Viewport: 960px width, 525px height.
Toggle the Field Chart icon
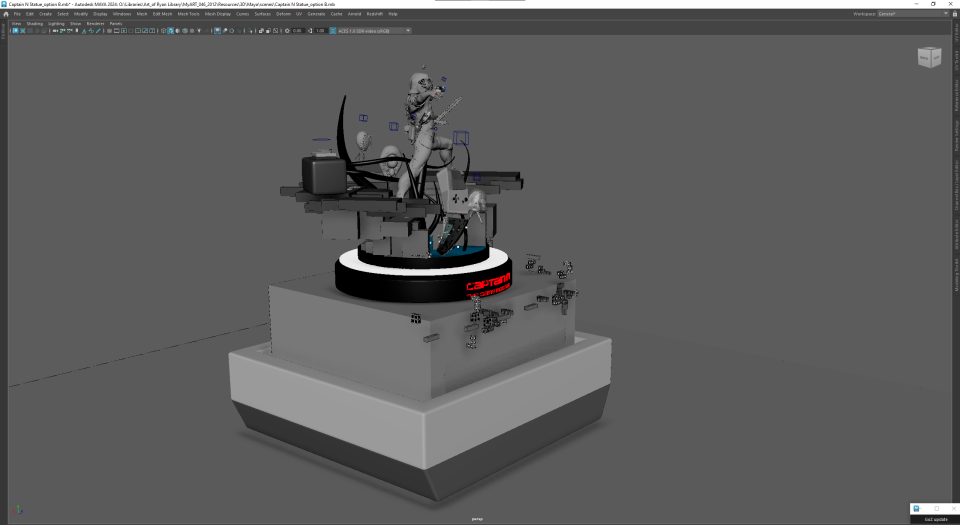(x=138, y=31)
